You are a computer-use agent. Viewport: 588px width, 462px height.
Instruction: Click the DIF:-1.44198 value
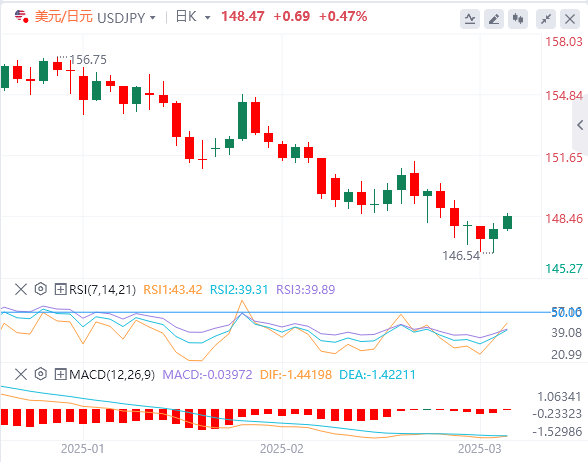click(x=296, y=375)
